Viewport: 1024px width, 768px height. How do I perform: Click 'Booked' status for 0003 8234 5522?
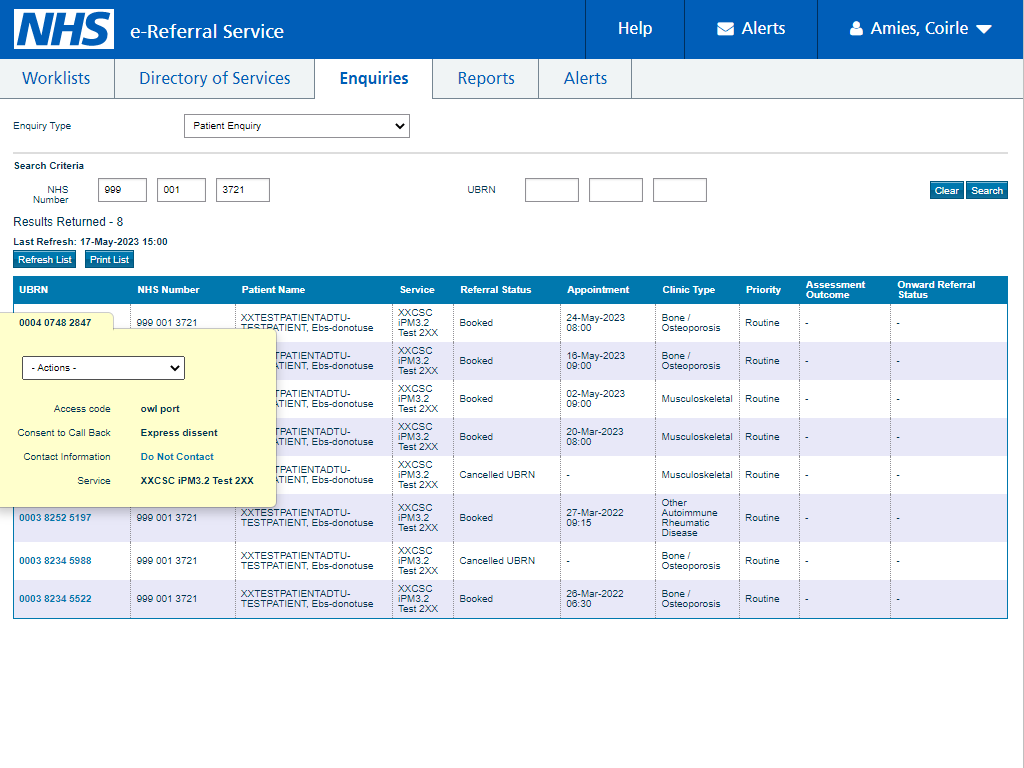click(476, 599)
